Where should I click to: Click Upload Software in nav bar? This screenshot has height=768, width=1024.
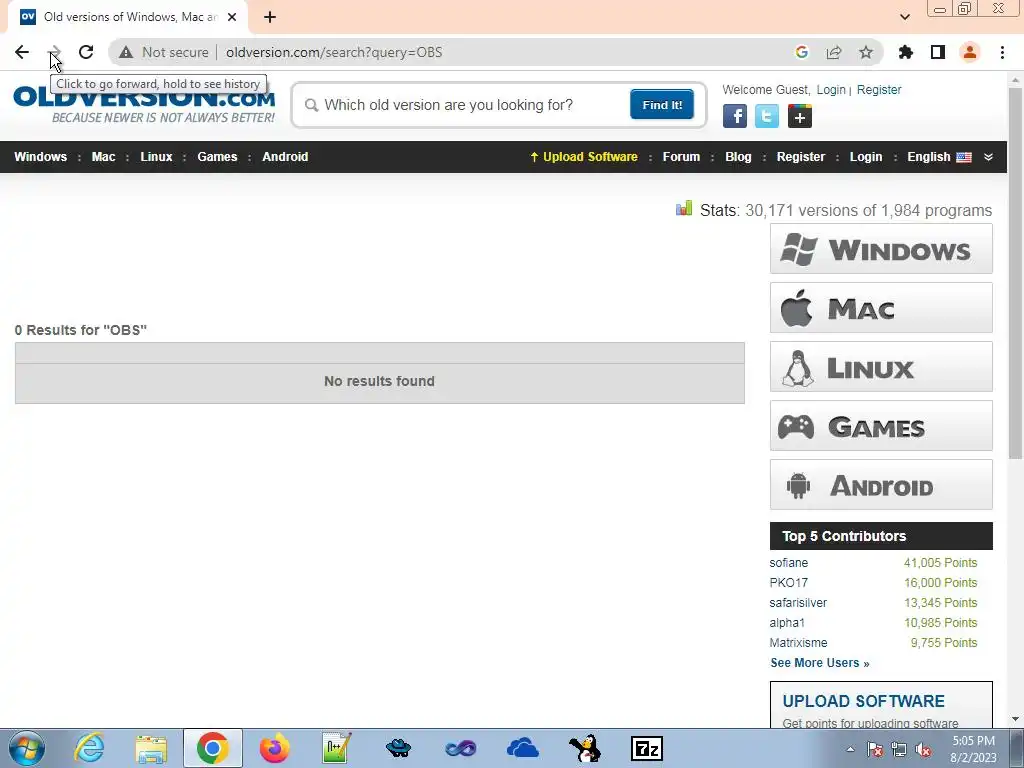[584, 157]
